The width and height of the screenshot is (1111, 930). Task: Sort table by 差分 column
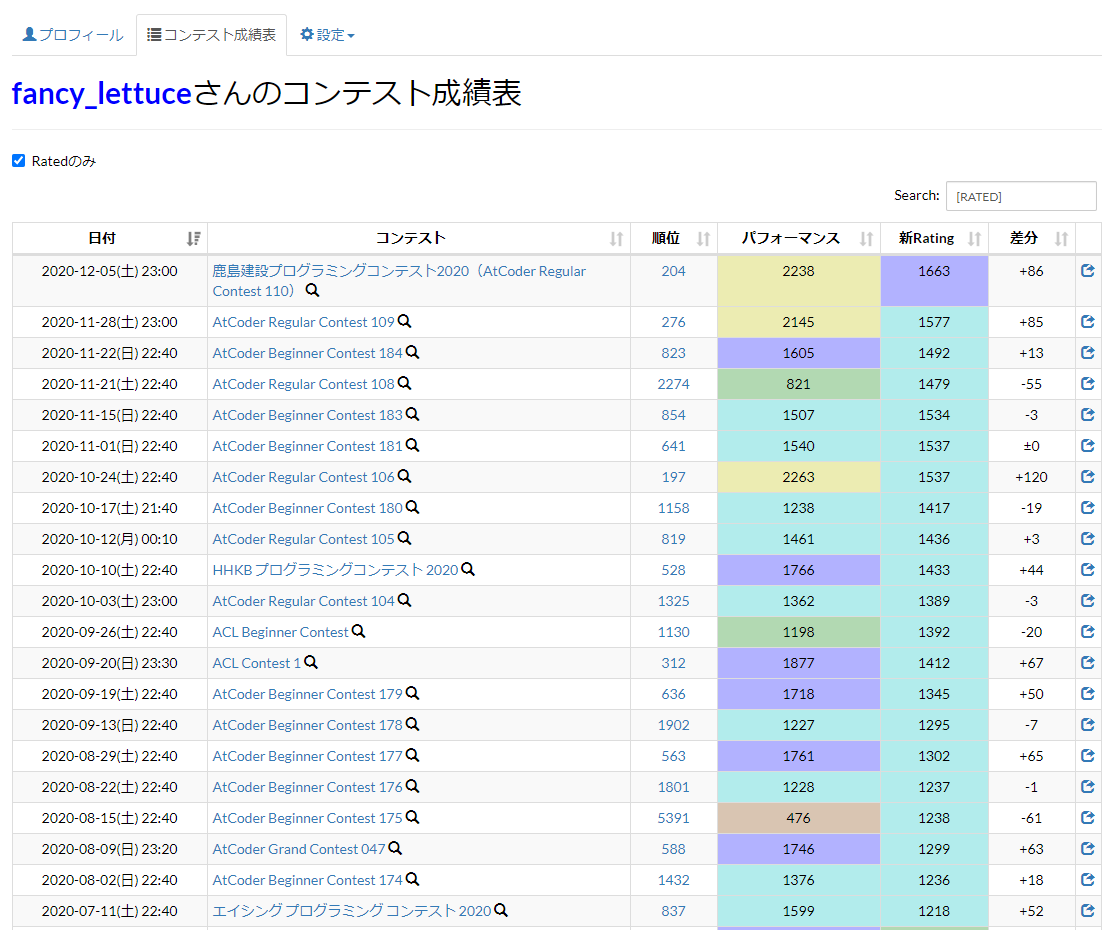click(1032, 239)
